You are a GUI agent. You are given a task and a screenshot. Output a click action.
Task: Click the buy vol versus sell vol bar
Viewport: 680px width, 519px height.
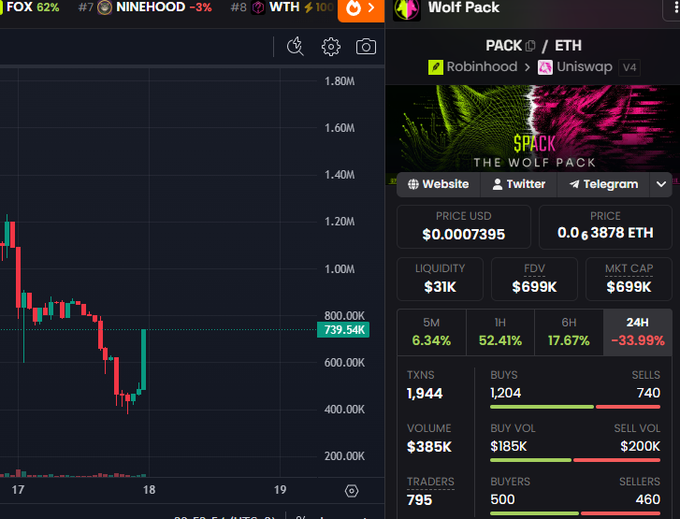coord(575,460)
